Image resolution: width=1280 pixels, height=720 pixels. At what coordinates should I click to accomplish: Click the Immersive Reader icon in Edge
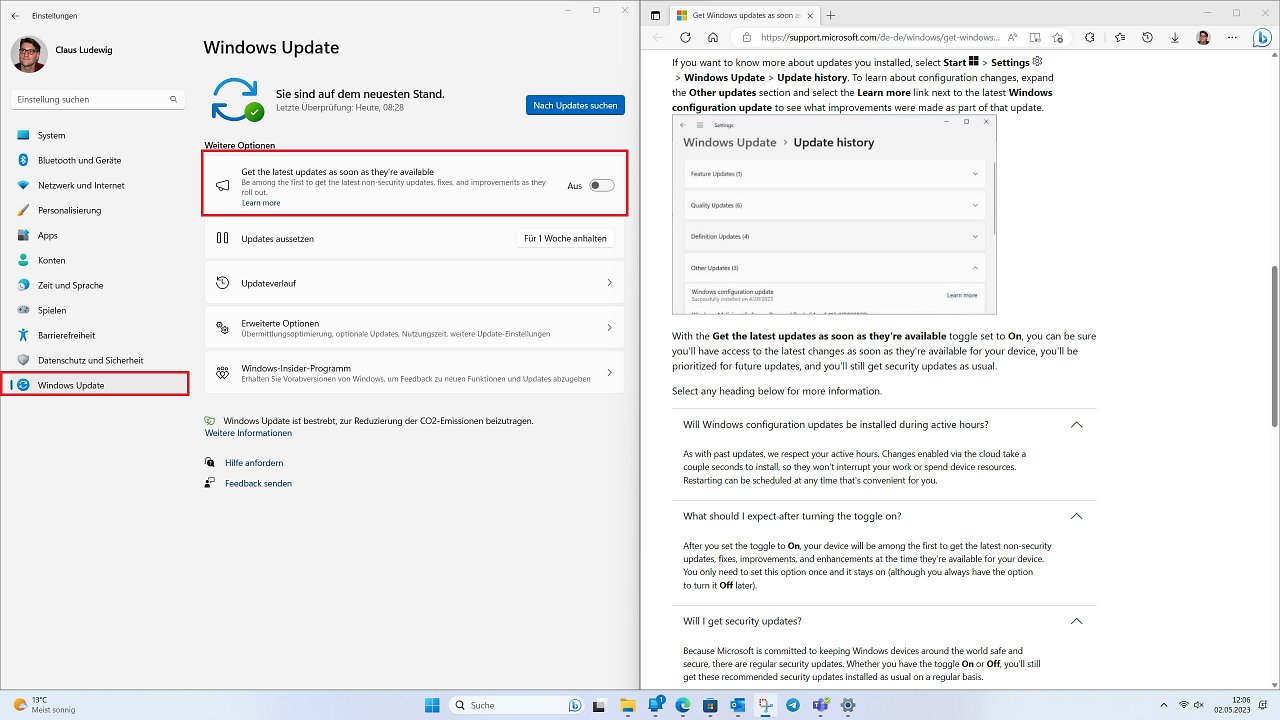(1034, 37)
